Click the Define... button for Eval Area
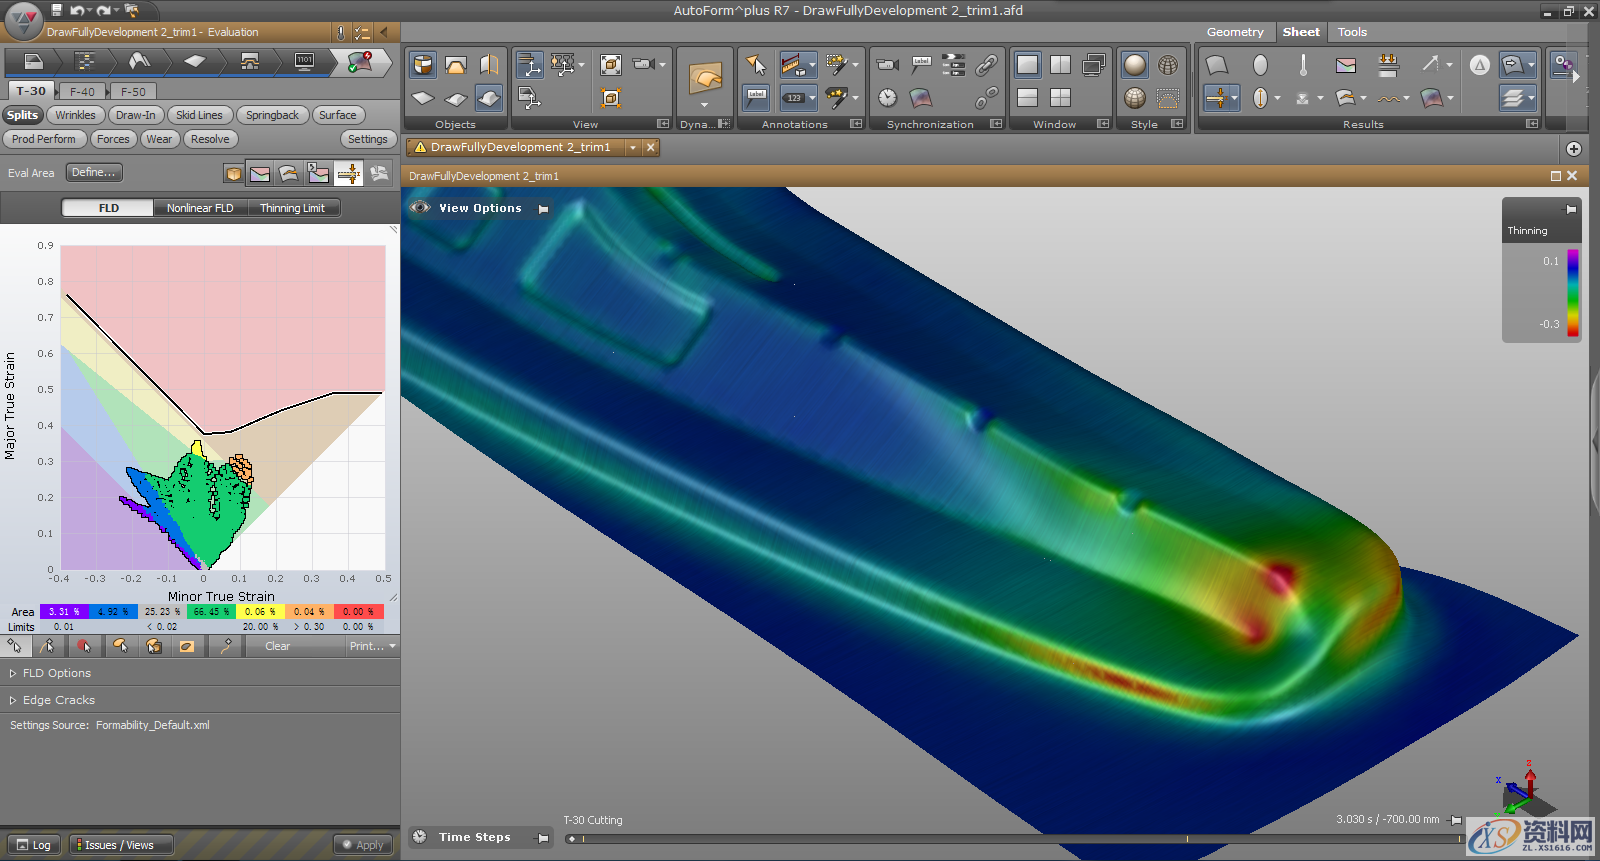 point(93,172)
